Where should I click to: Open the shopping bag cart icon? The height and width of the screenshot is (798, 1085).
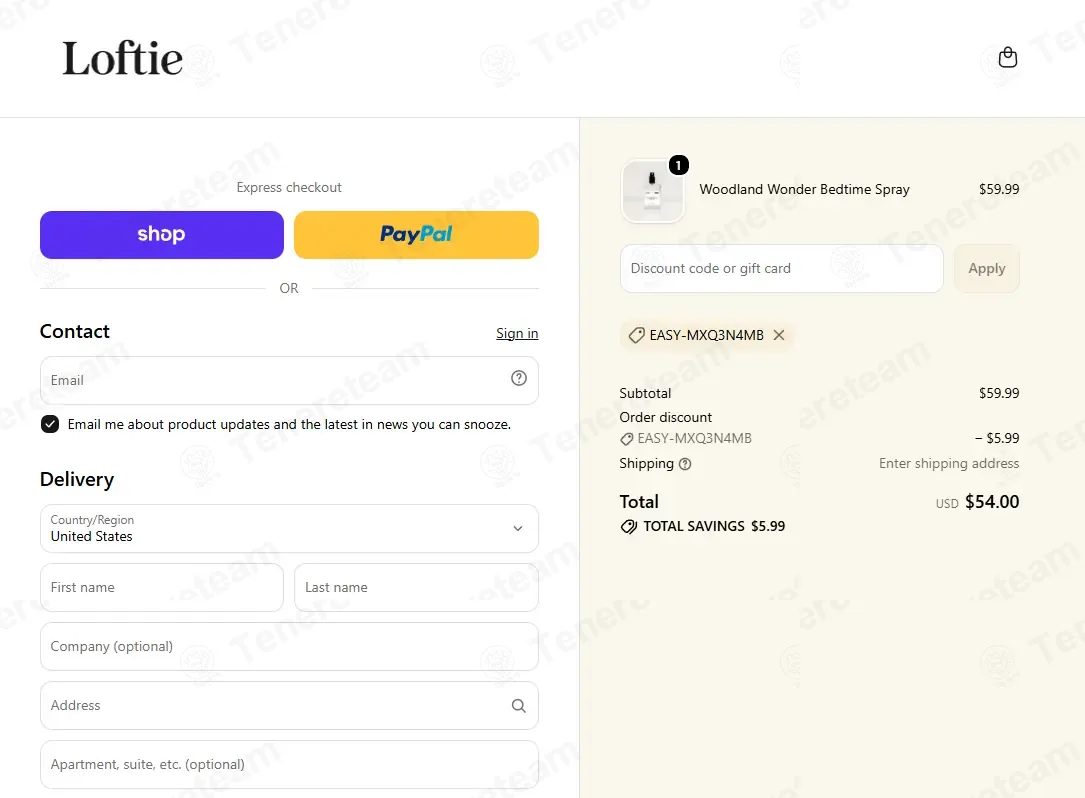pyautogui.click(x=1008, y=57)
